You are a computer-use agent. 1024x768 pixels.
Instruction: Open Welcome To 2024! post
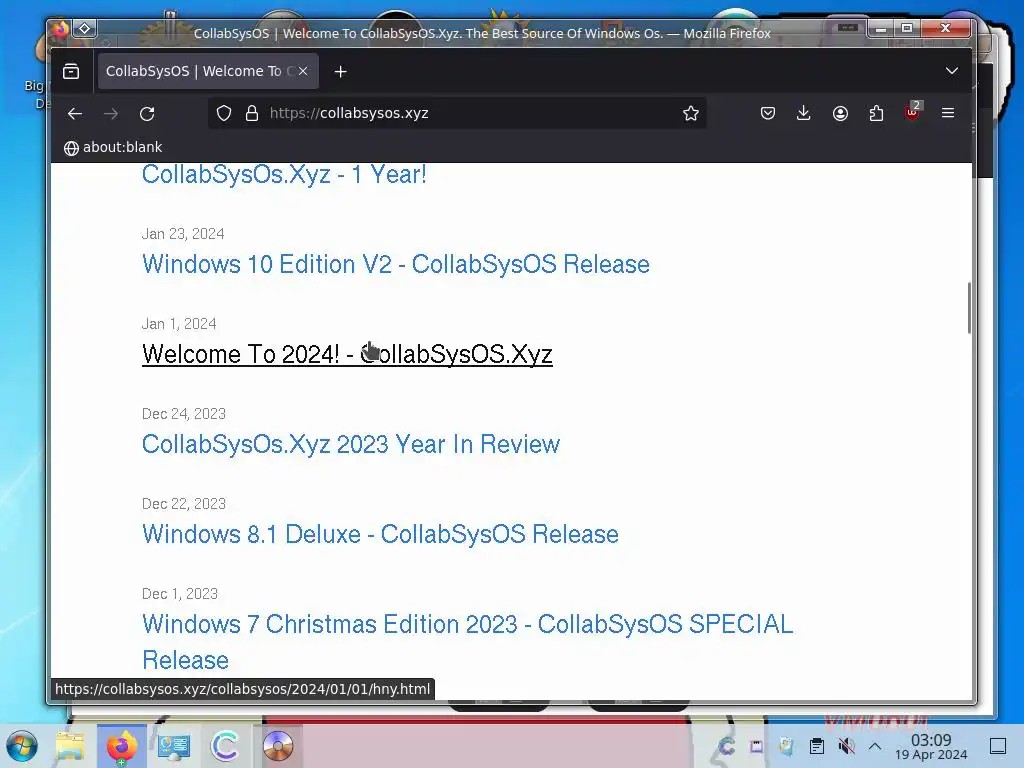[x=347, y=355]
